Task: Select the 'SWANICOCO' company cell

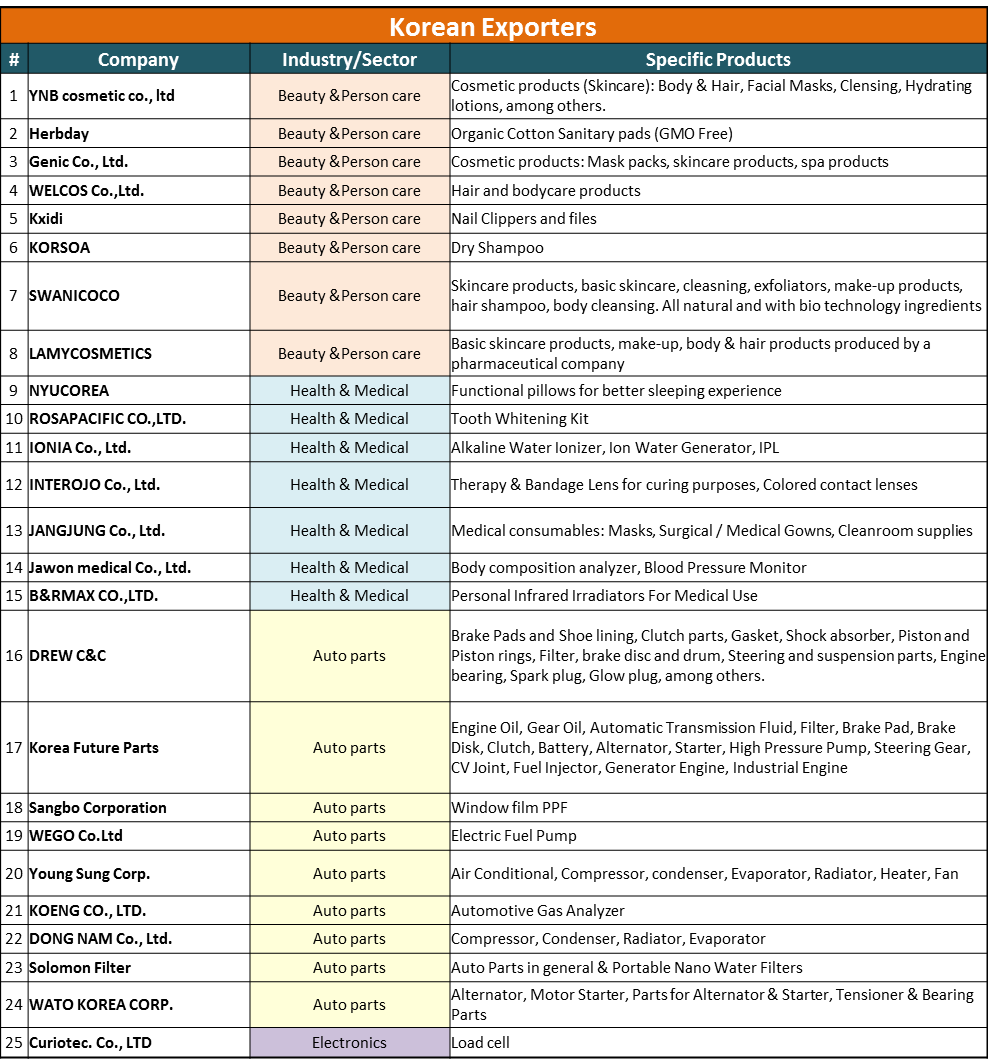Action: (138, 296)
